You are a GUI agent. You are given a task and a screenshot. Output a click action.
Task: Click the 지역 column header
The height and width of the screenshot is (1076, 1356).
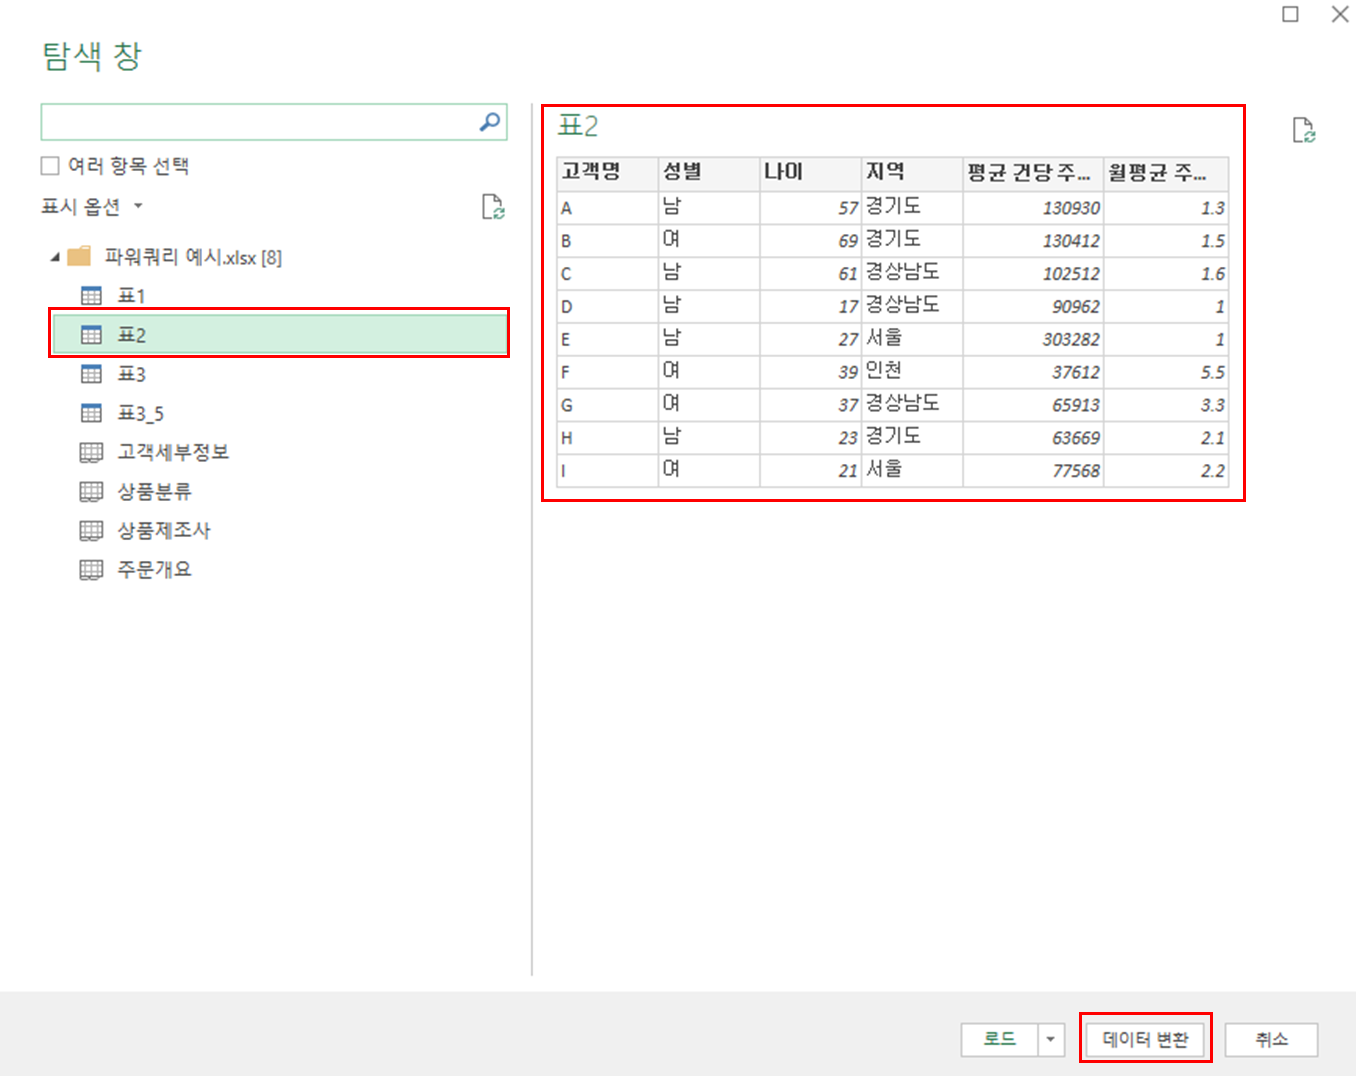coord(913,173)
